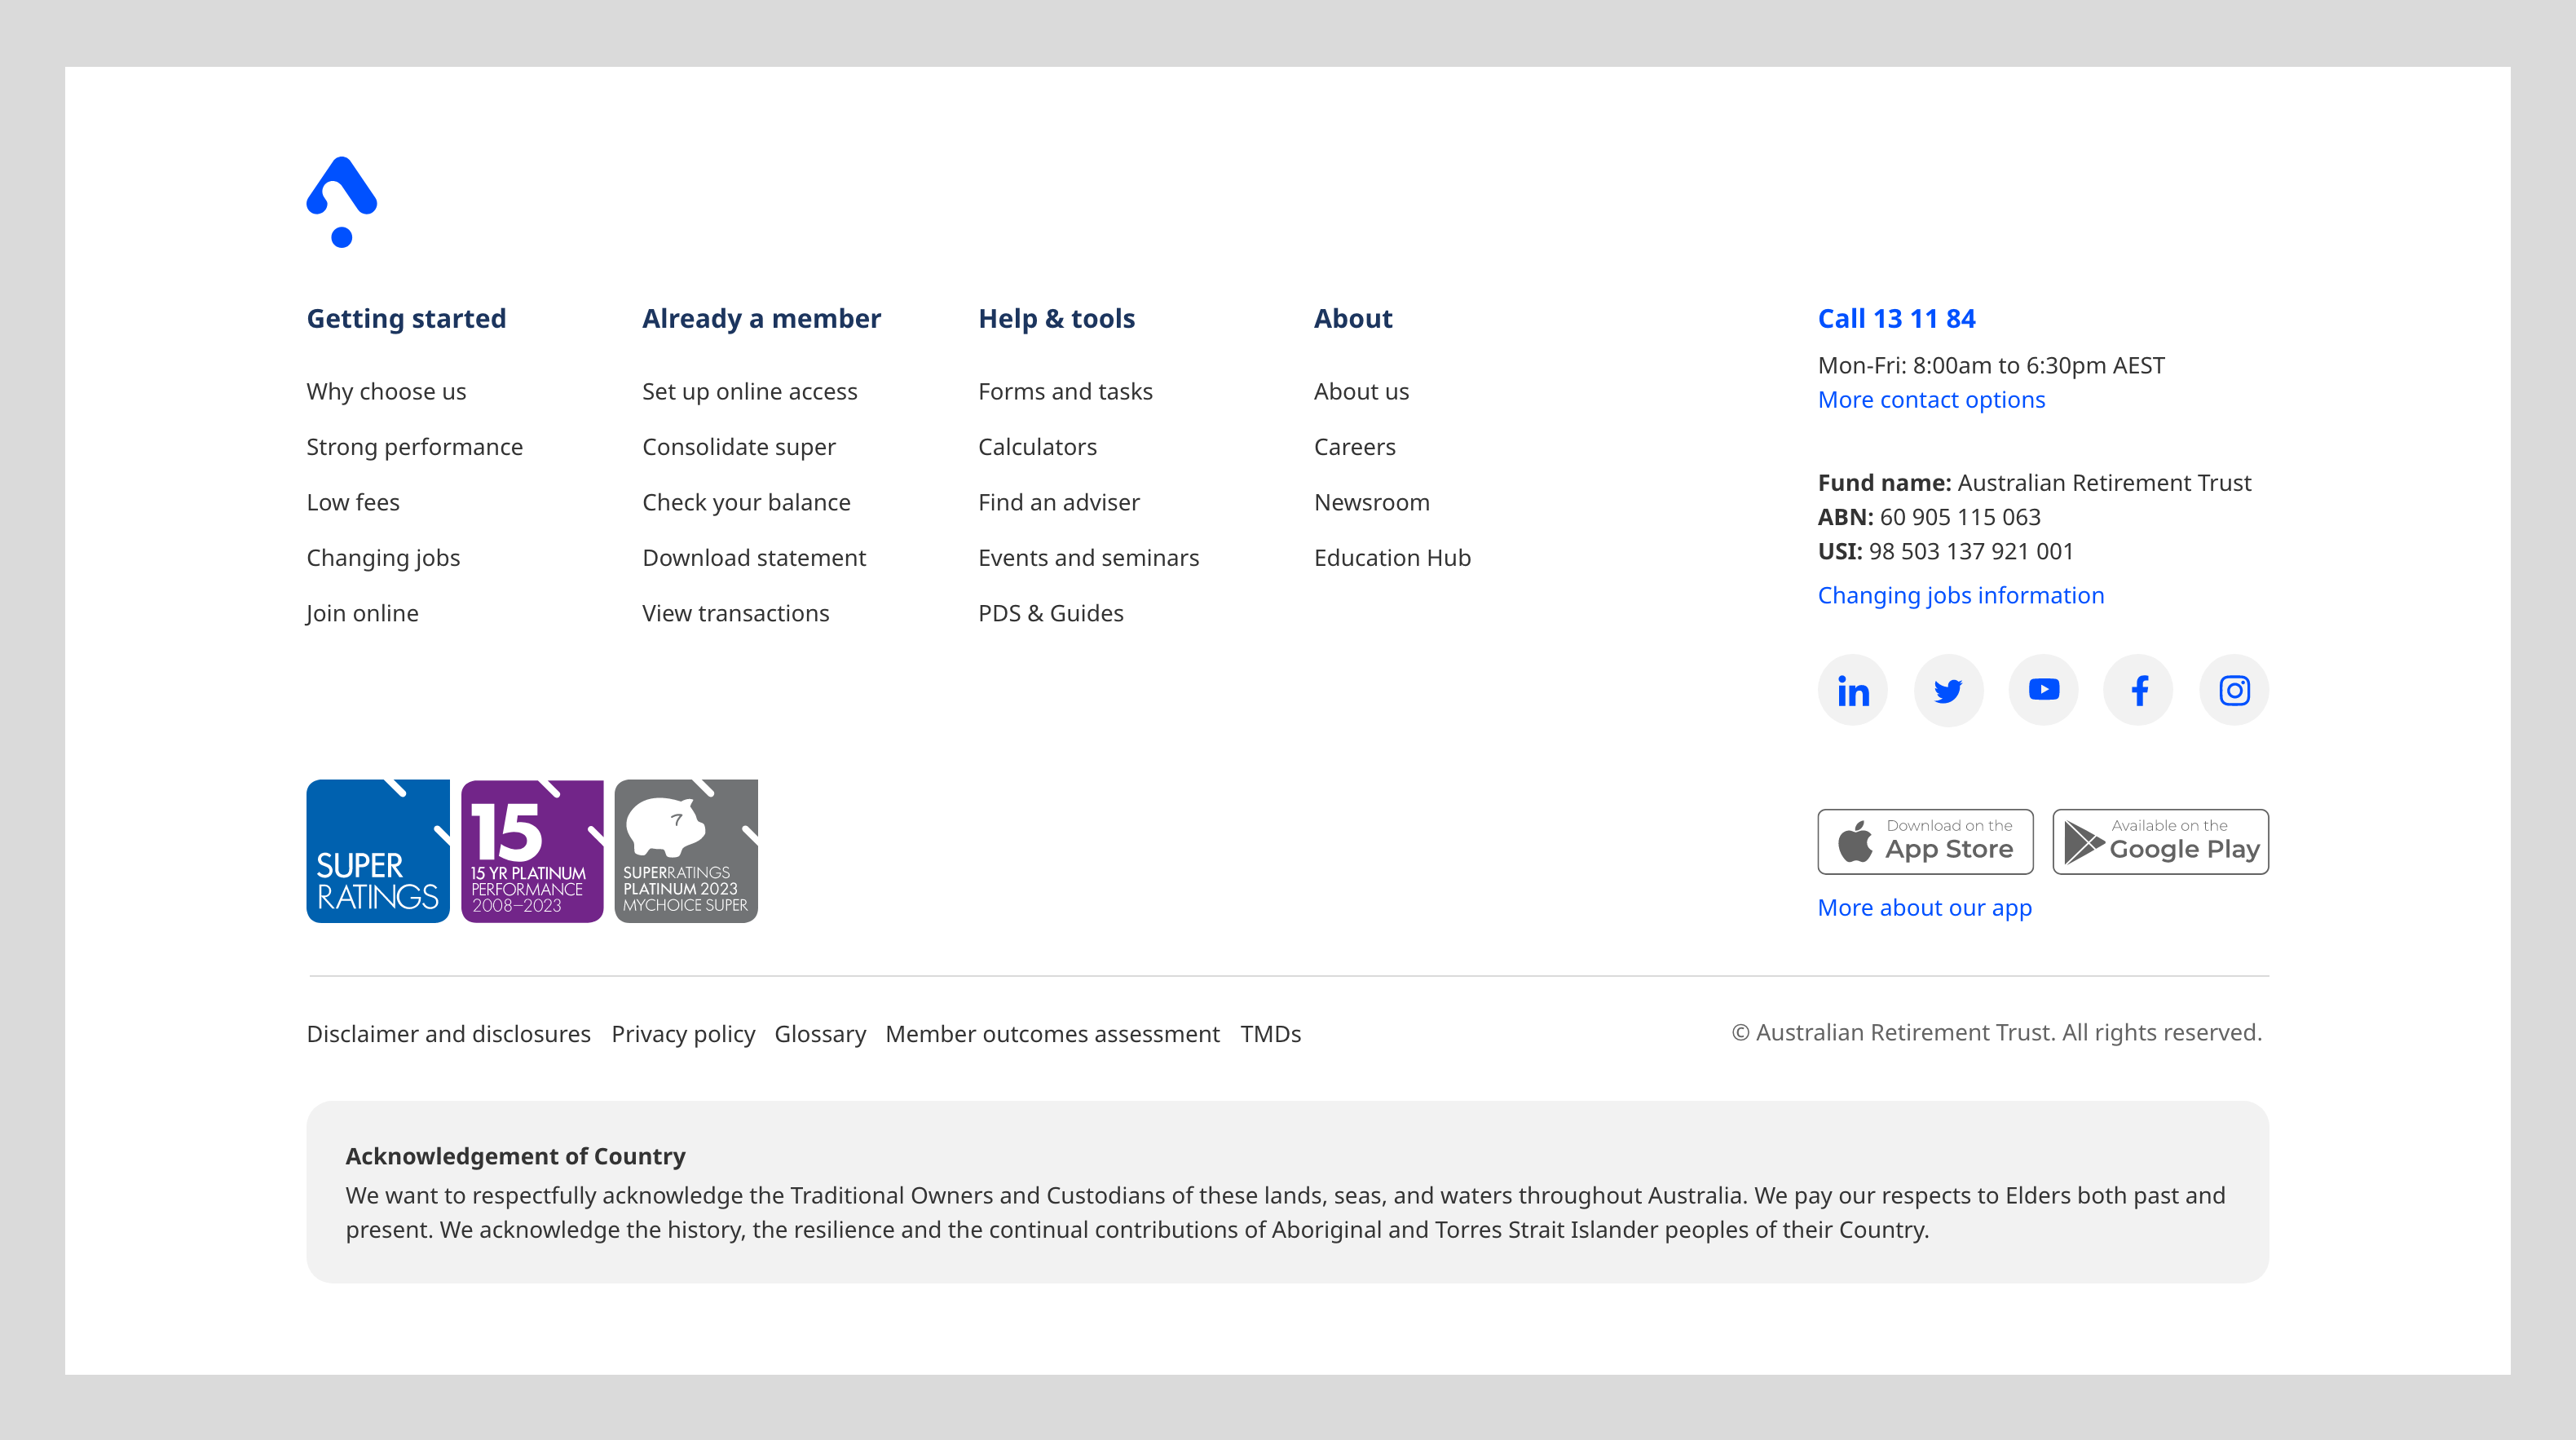Select Find an adviser link
Screen dimensions: 2576x1440
tap(1058, 502)
